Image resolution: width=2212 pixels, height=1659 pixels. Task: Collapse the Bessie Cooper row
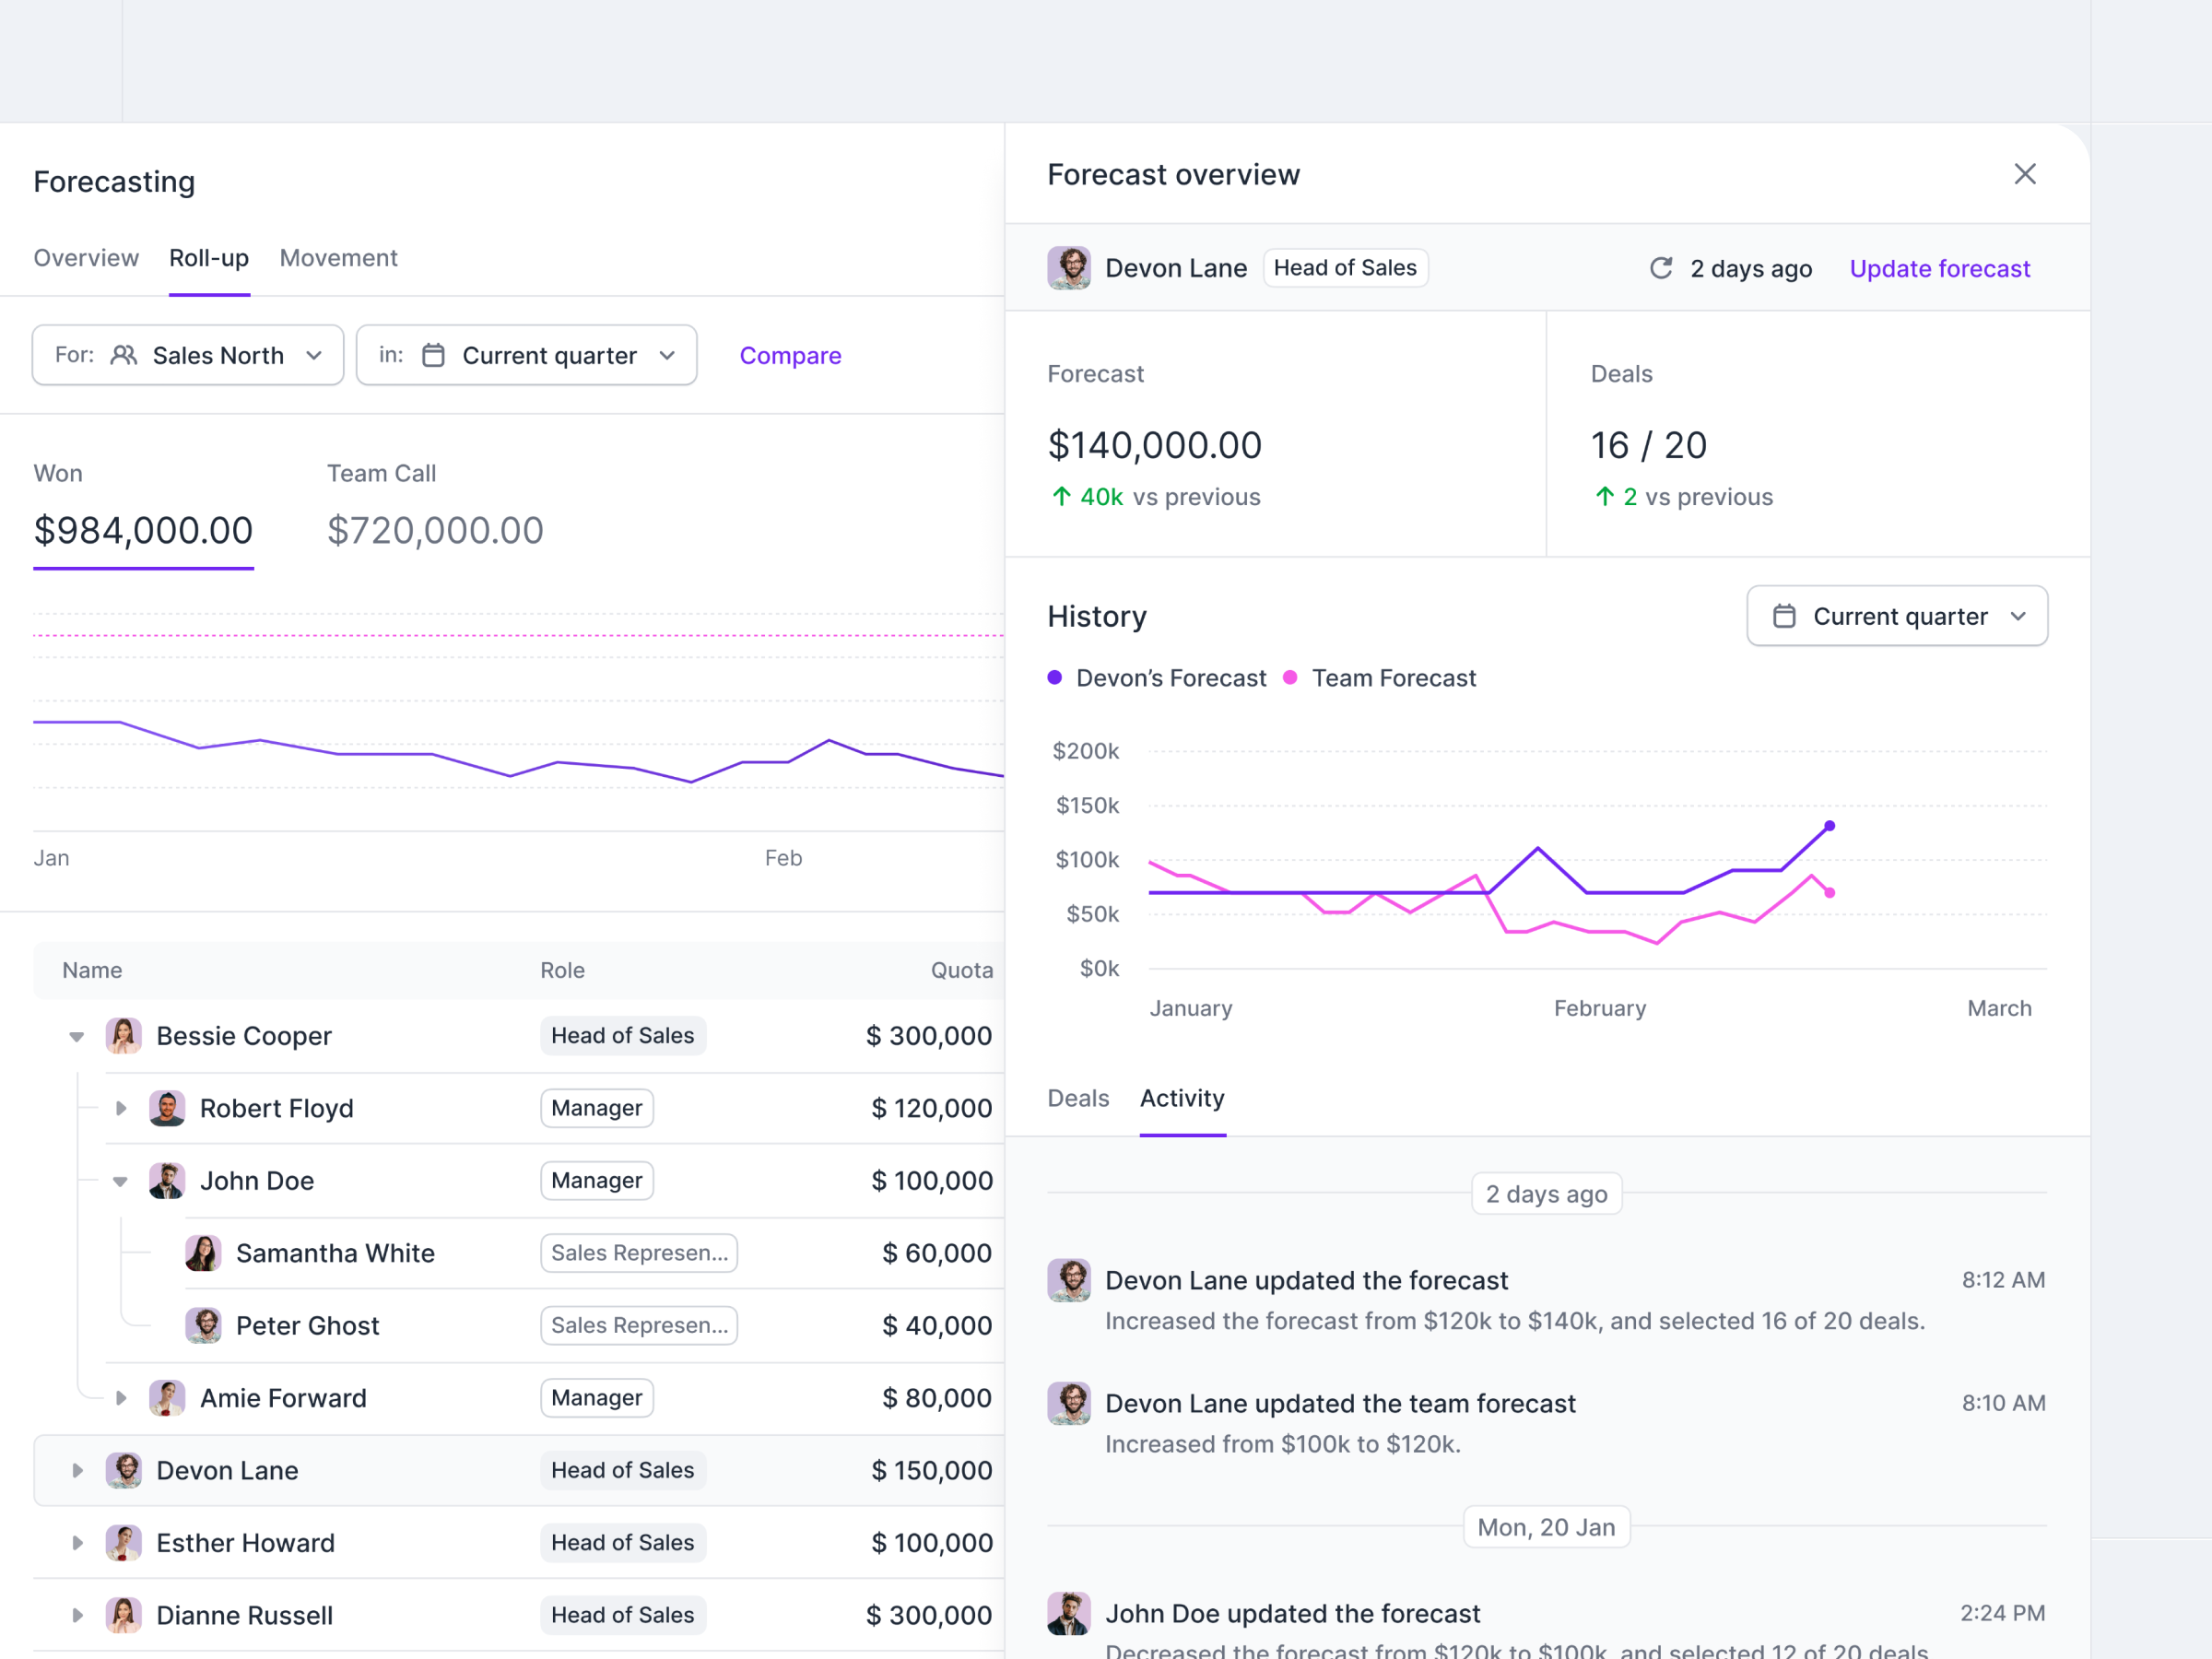pyautogui.click(x=77, y=1036)
